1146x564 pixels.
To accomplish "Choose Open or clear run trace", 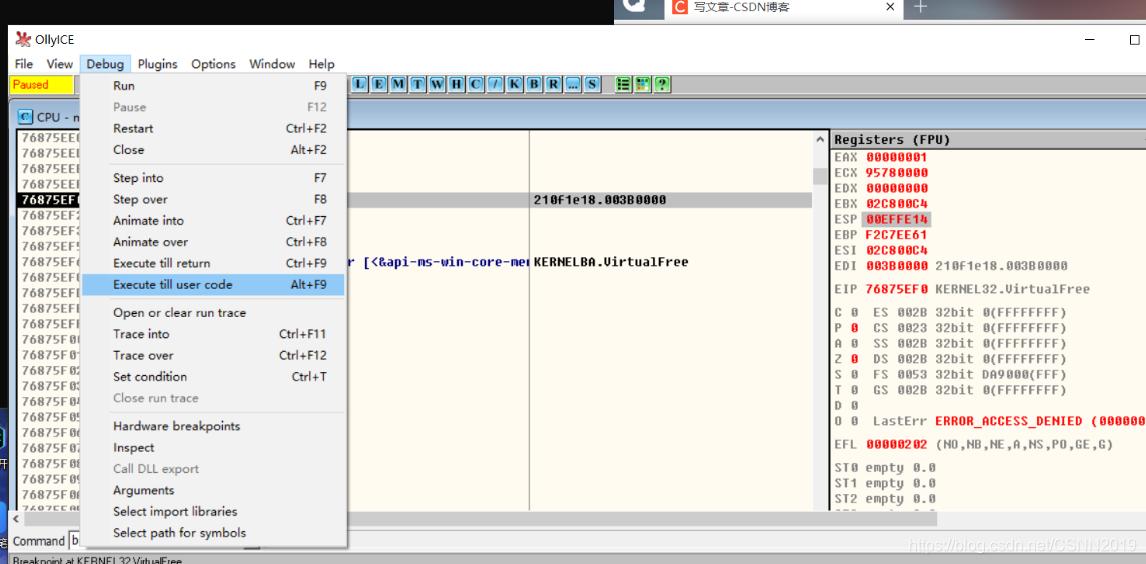I will 213,313.
